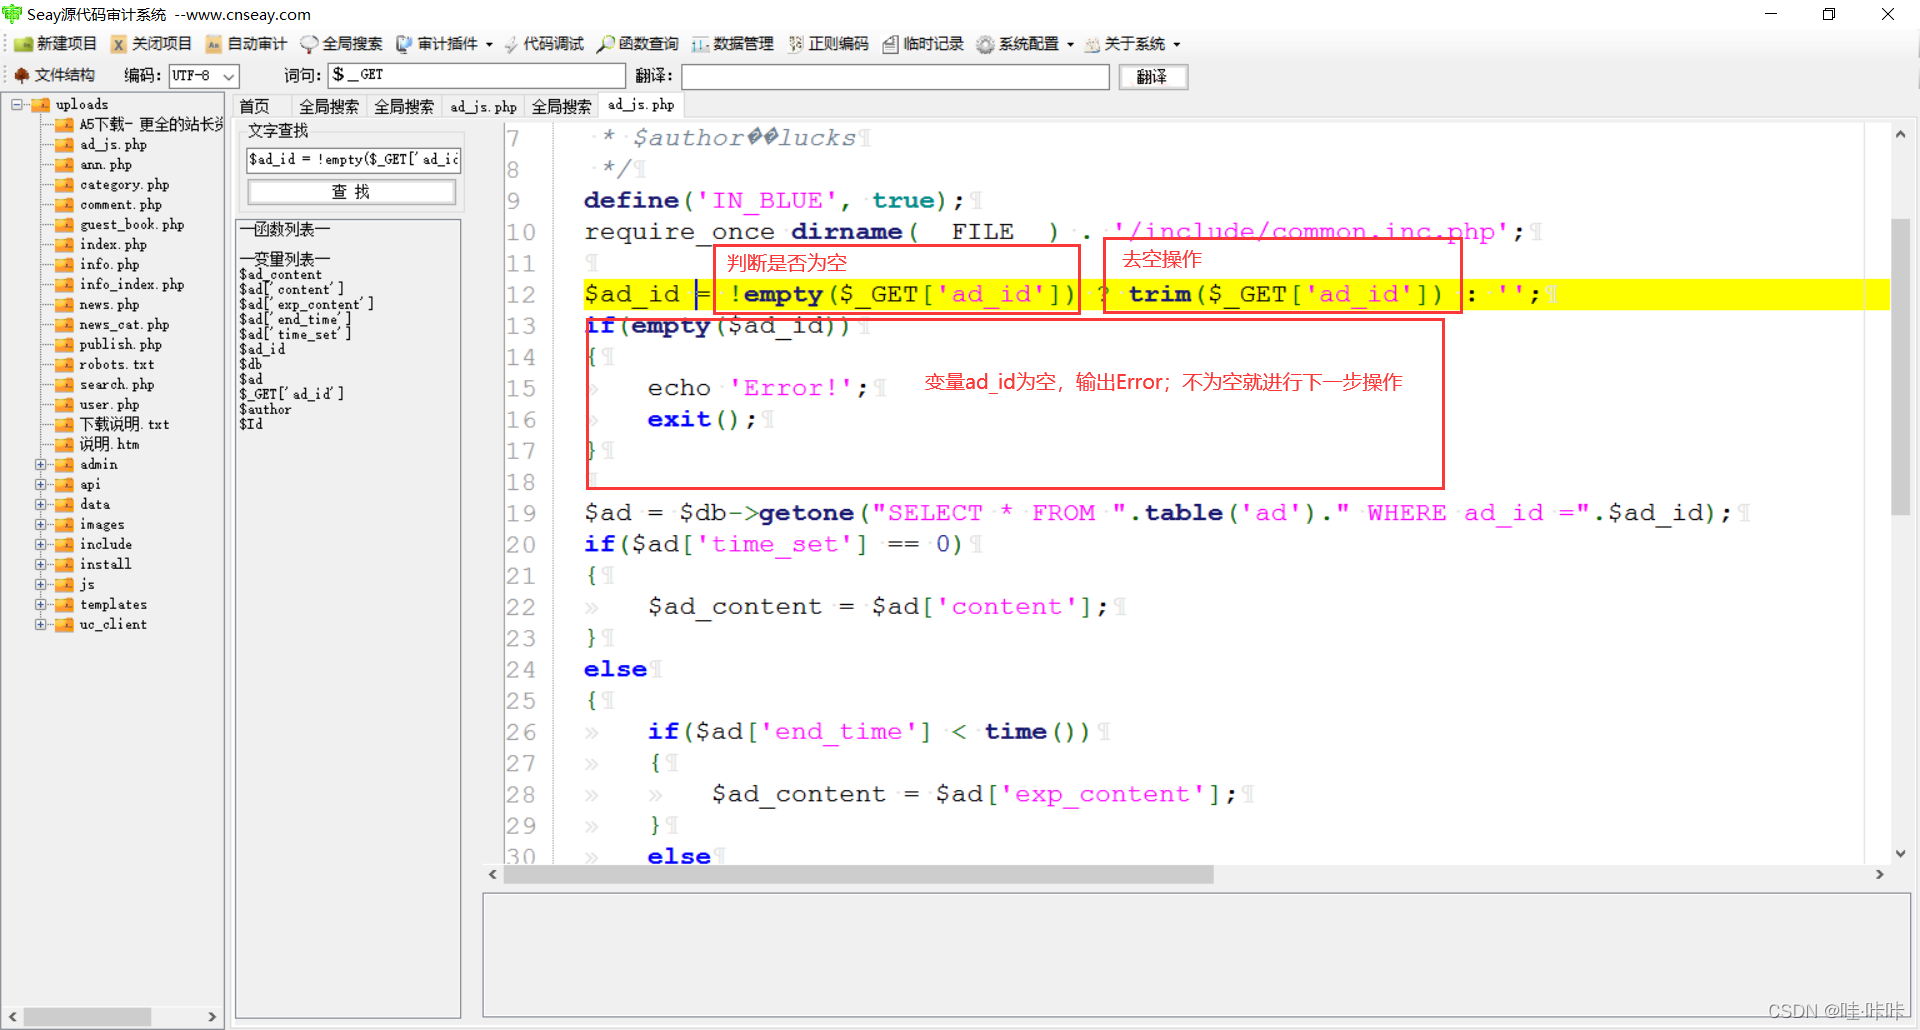Screen dimensions: 1920x1030
Task: Open the 全局搜索 global search tool
Action: pos(341,44)
